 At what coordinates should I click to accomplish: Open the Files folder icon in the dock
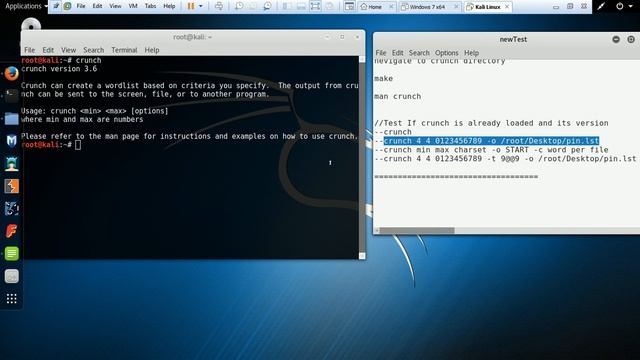click(11, 119)
